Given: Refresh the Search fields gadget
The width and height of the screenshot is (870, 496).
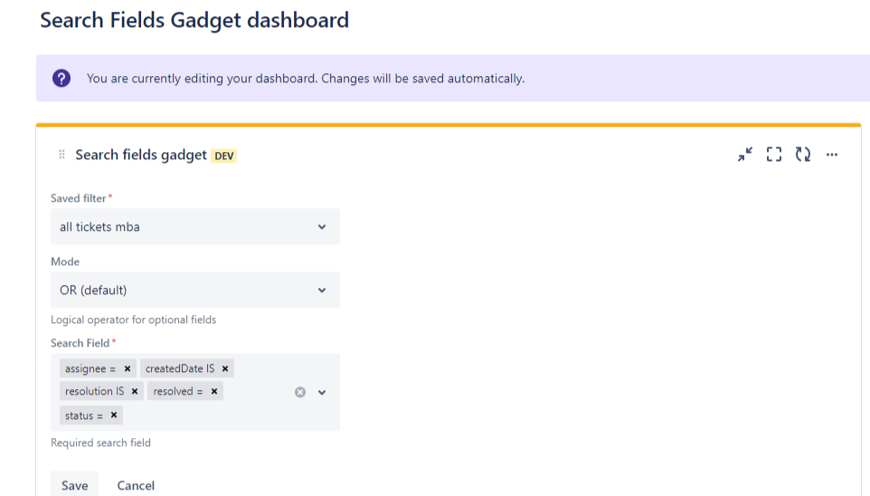Looking at the screenshot, I should 803,154.
